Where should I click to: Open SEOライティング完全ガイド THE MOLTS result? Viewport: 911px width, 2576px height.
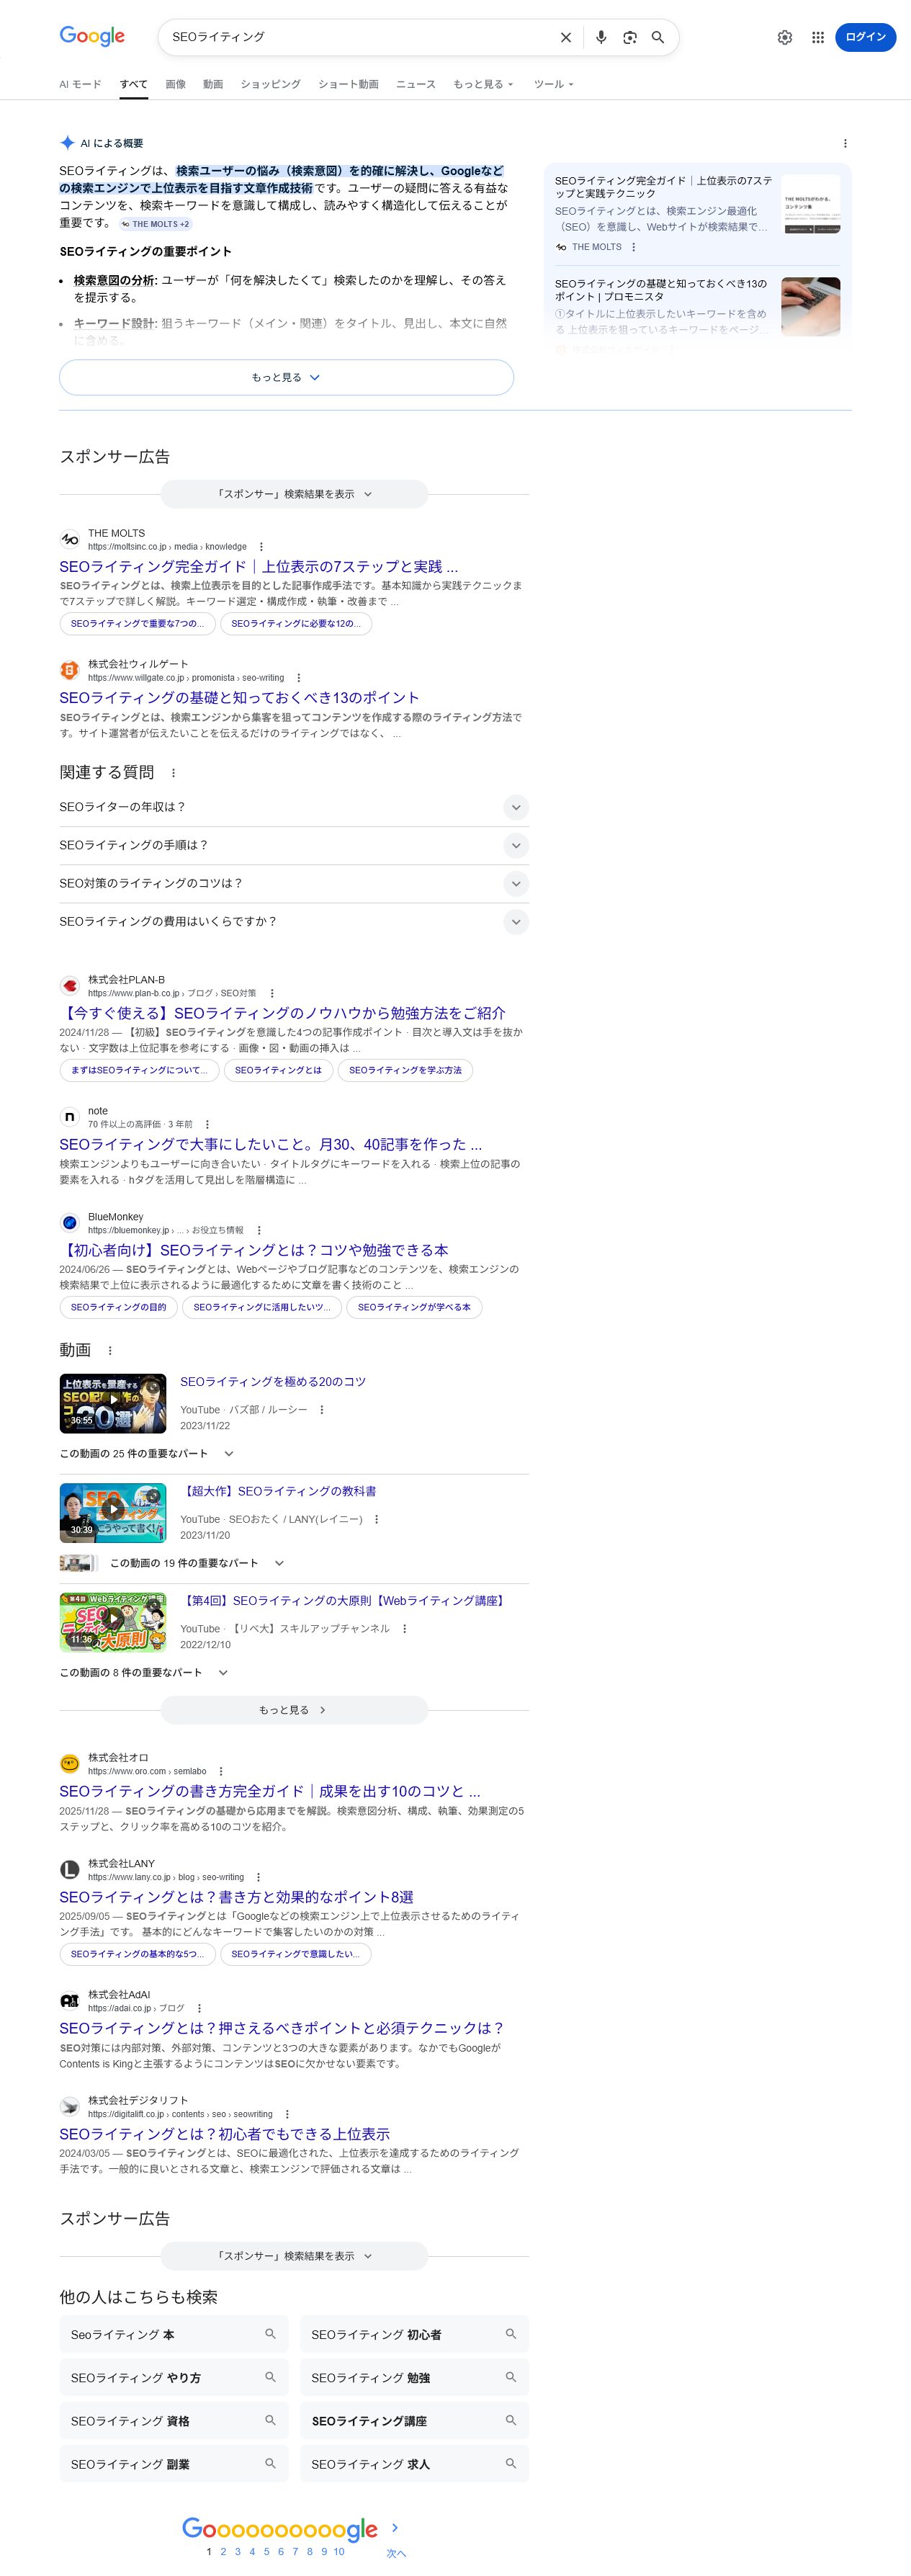click(x=259, y=567)
